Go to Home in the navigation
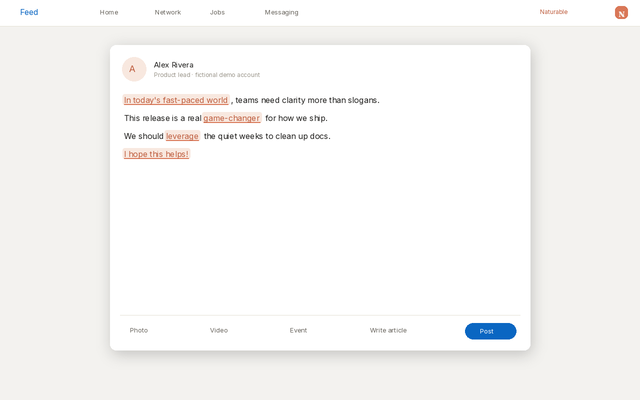The width and height of the screenshot is (640, 400). [x=109, y=12]
